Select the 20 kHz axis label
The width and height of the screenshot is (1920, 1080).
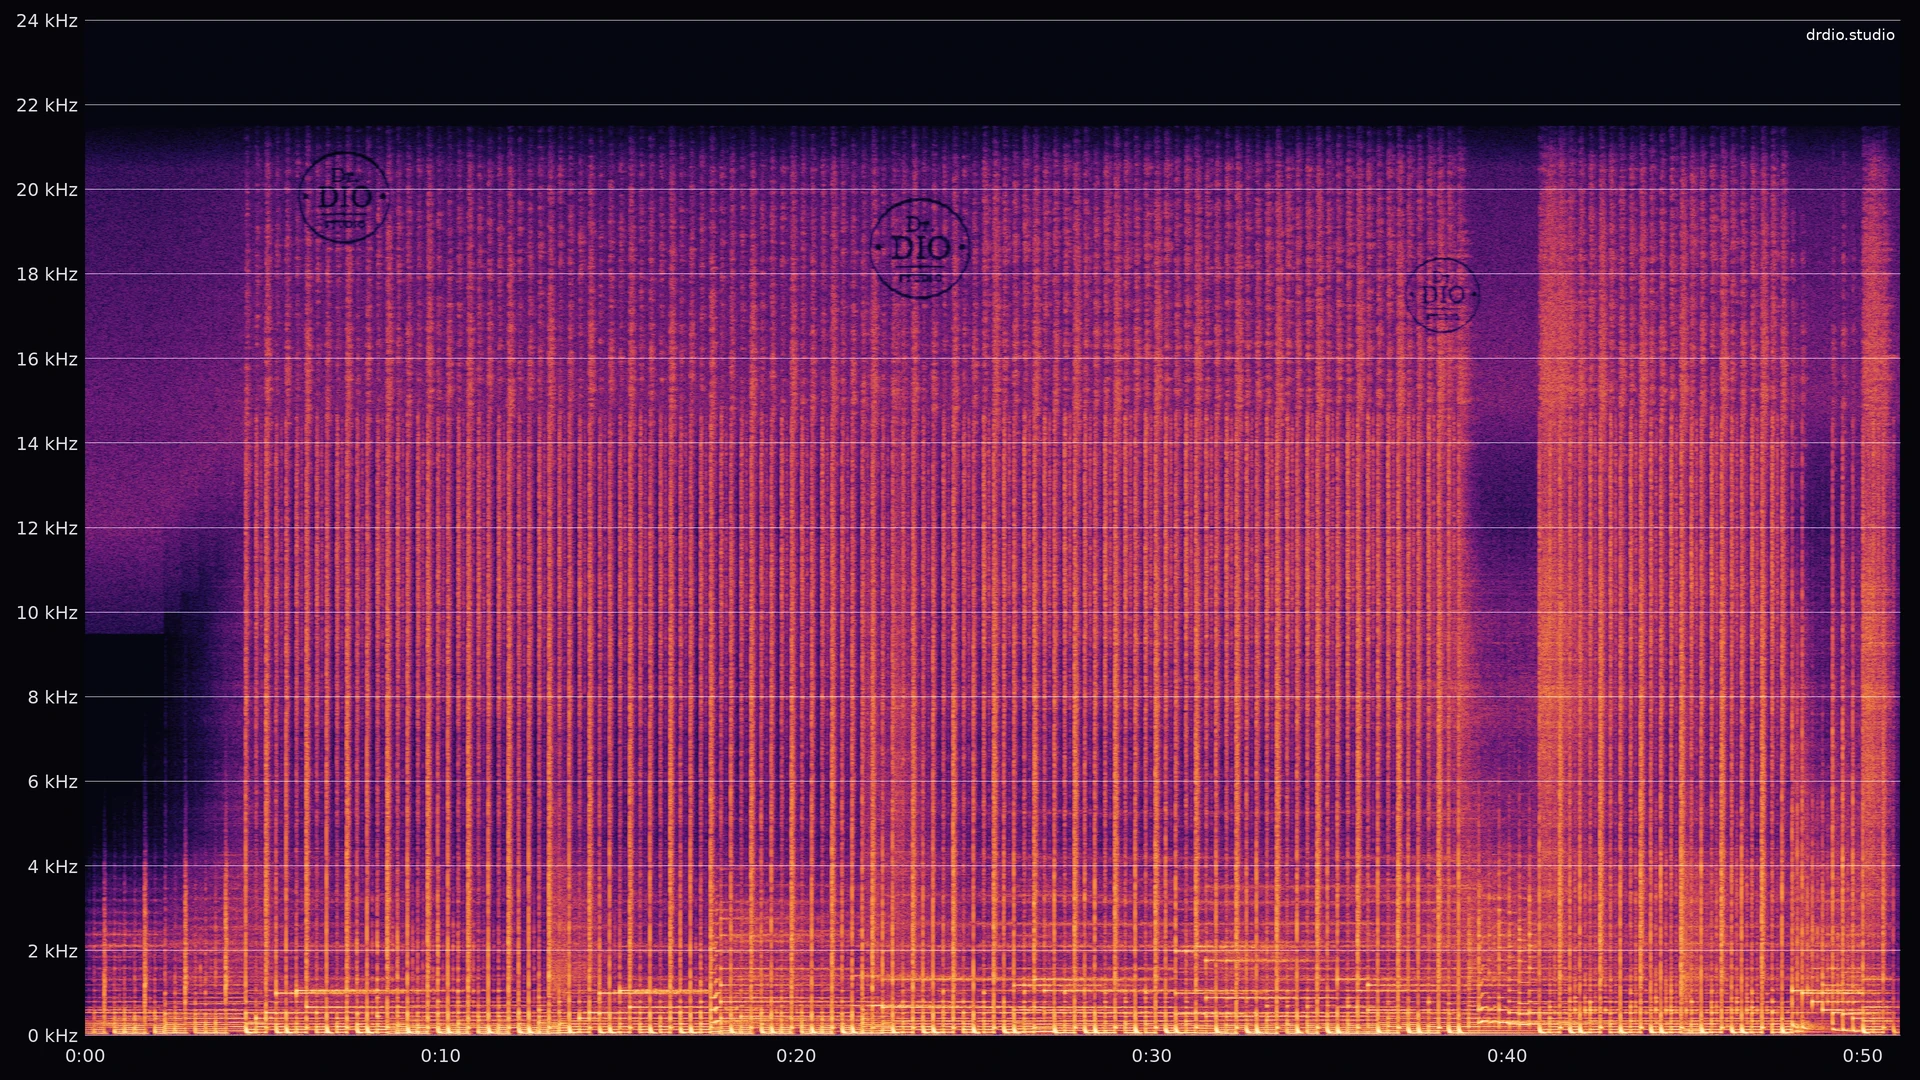click(47, 190)
